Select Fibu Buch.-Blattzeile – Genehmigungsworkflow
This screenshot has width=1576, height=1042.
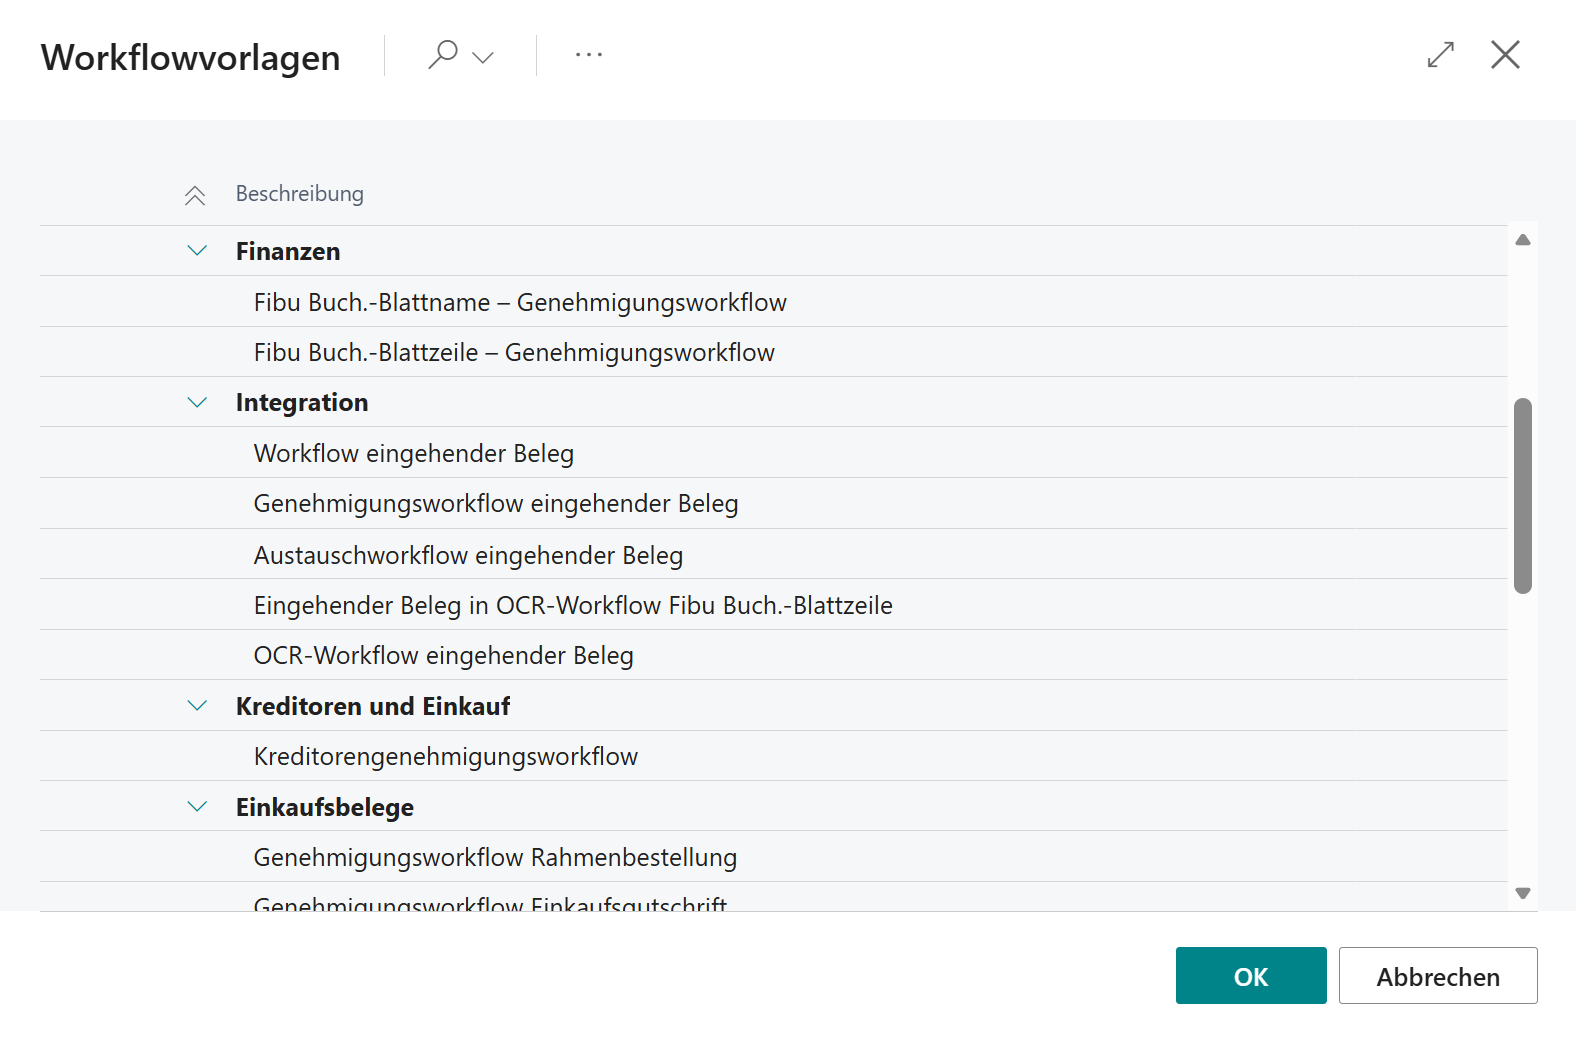pyautogui.click(x=774, y=352)
